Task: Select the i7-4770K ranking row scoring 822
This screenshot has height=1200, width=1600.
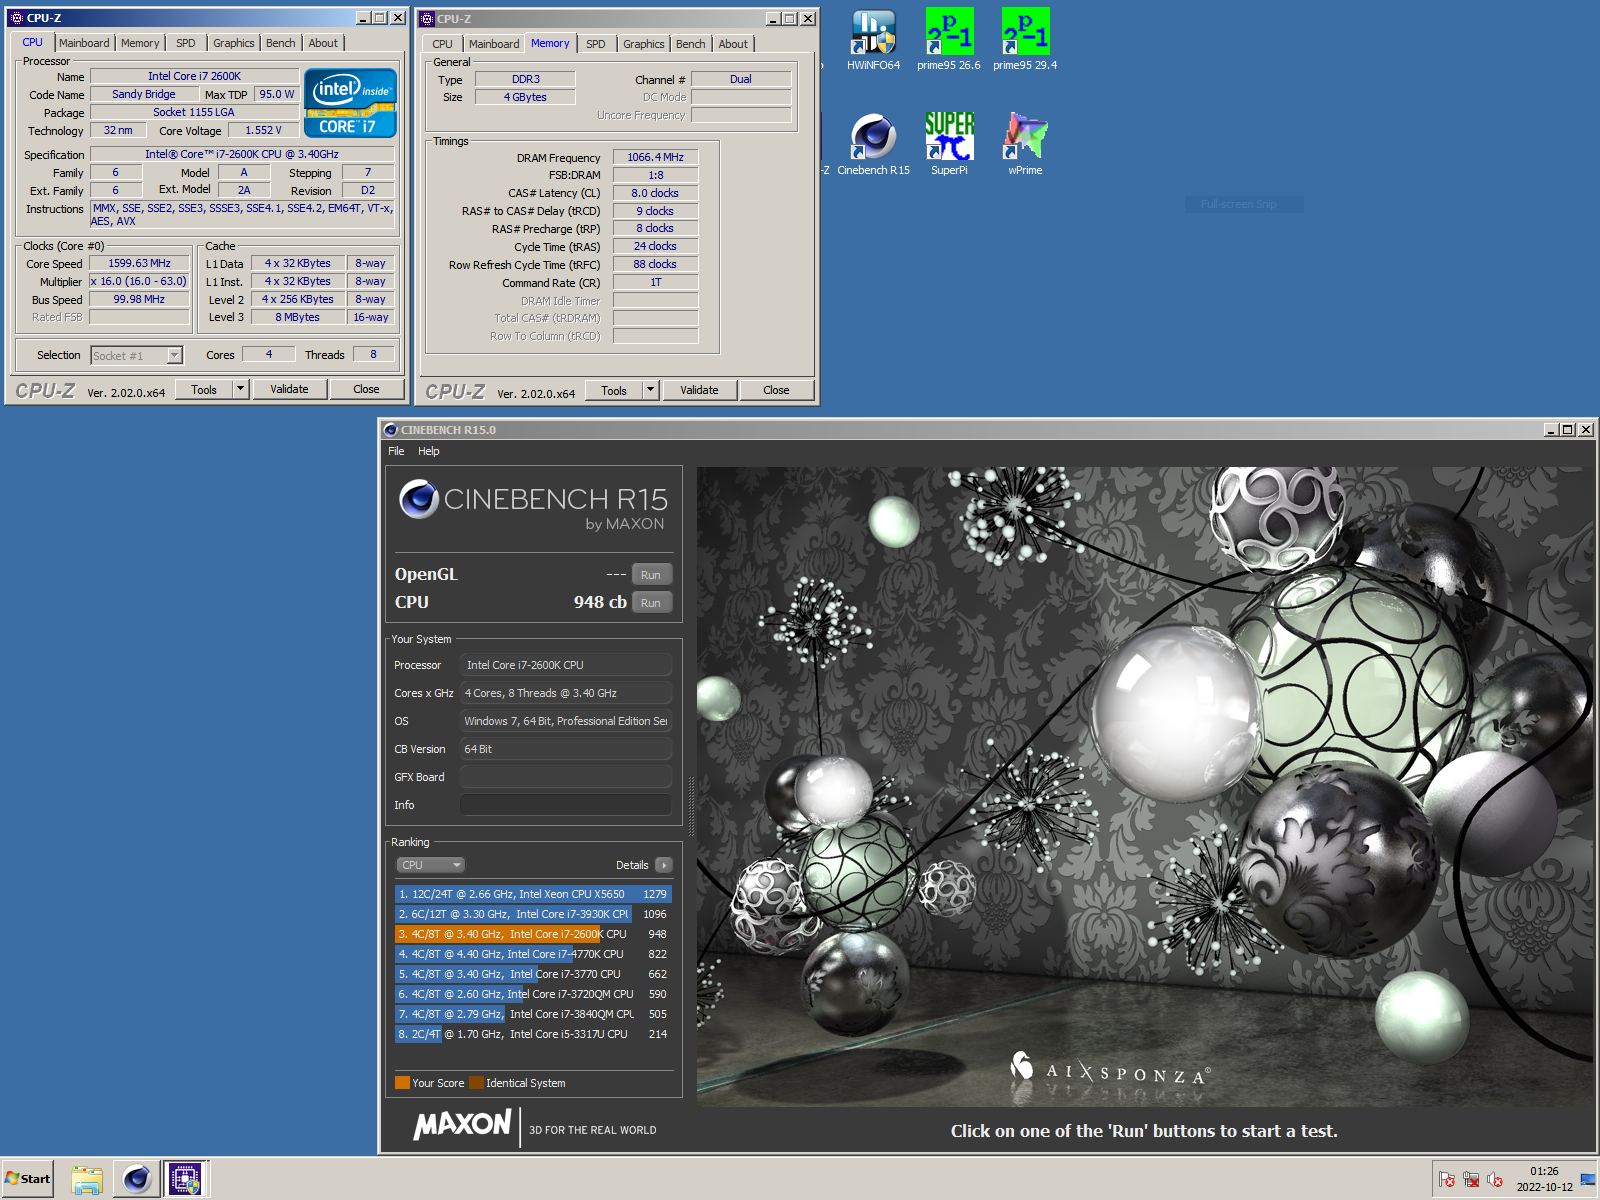Action: [533, 954]
